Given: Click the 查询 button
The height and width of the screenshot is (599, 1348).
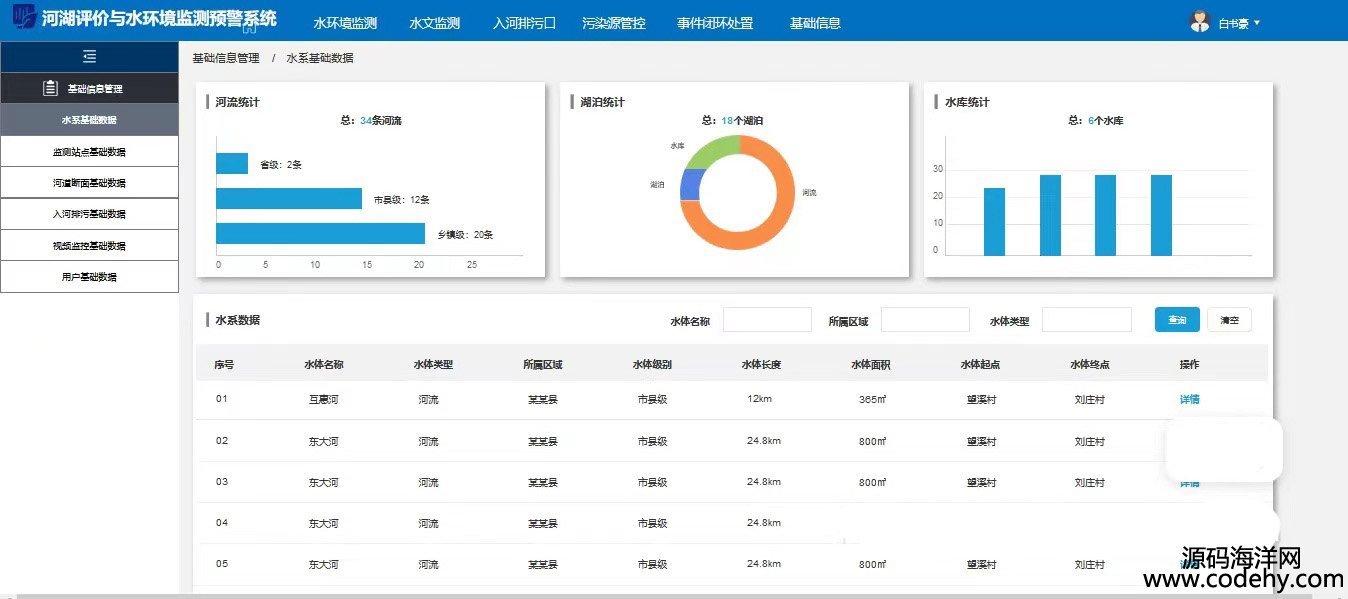Looking at the screenshot, I should [x=1177, y=320].
